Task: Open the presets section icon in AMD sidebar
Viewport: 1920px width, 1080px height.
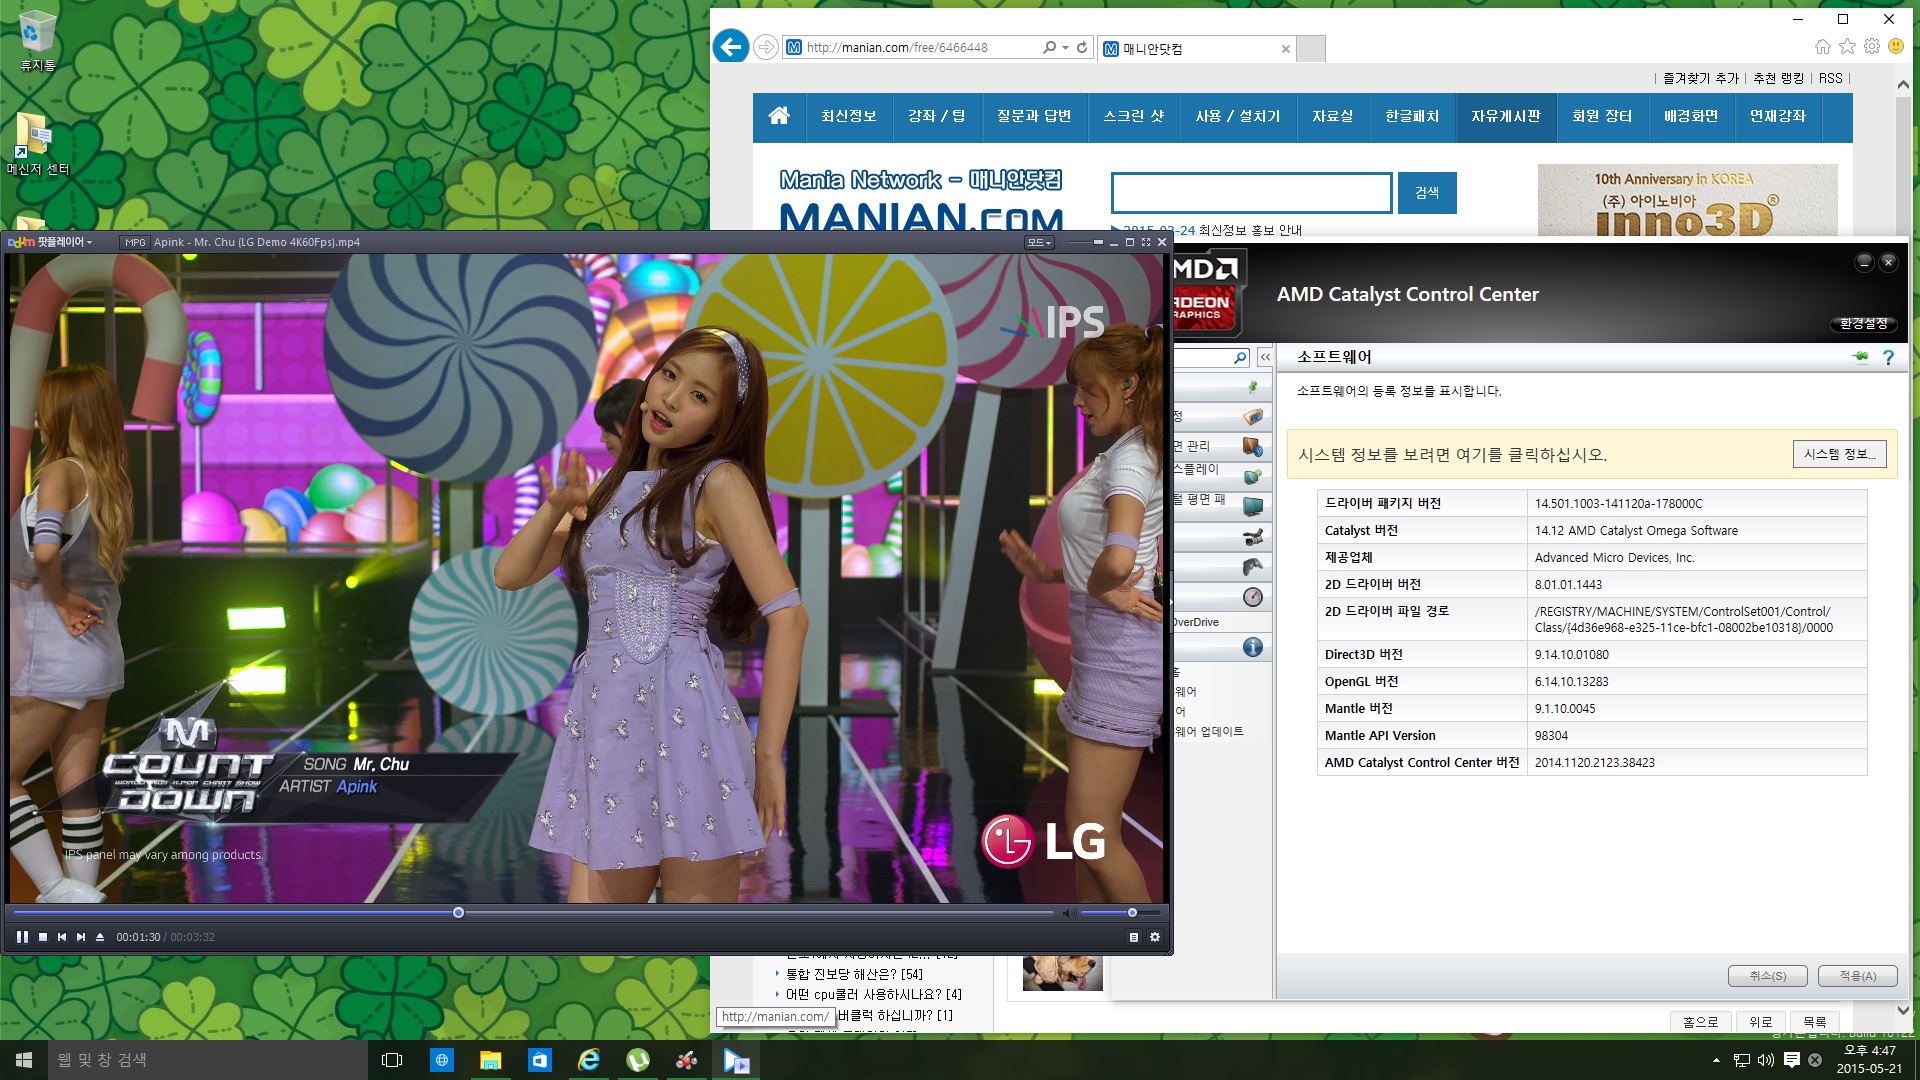Action: (1252, 417)
